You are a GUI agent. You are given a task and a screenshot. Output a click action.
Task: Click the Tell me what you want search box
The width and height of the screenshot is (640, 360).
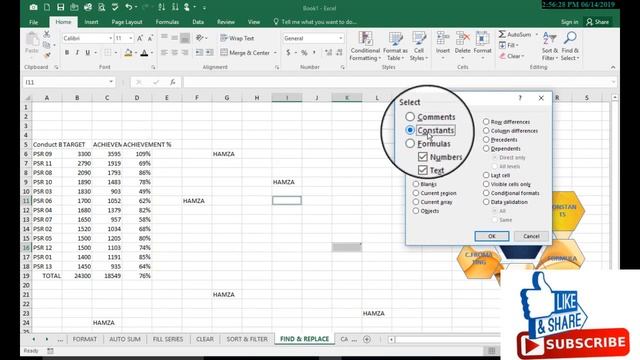point(315,22)
